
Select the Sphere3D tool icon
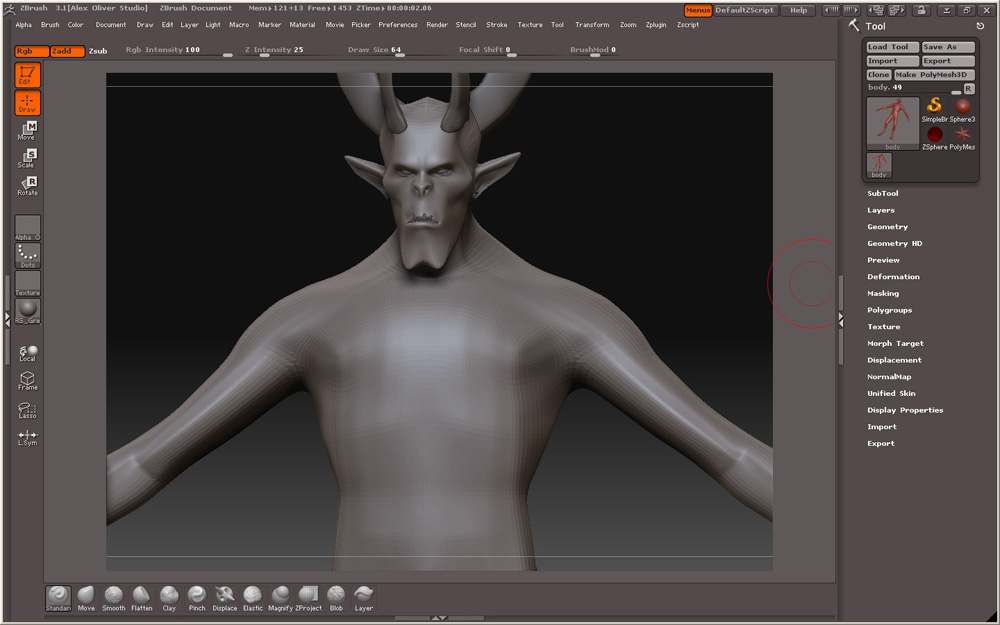[962, 110]
